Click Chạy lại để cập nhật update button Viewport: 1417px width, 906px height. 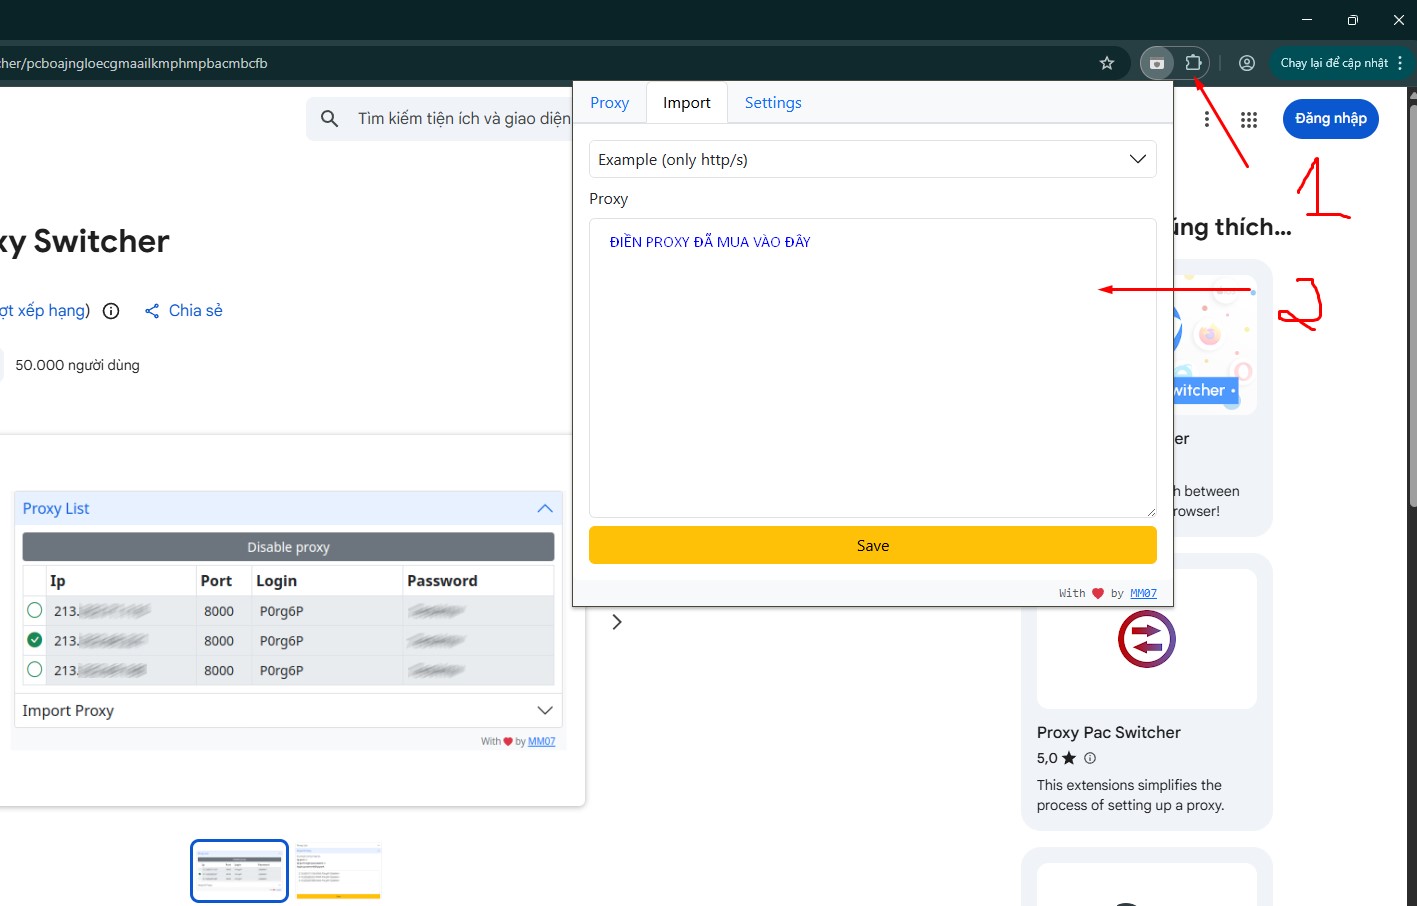(1333, 63)
